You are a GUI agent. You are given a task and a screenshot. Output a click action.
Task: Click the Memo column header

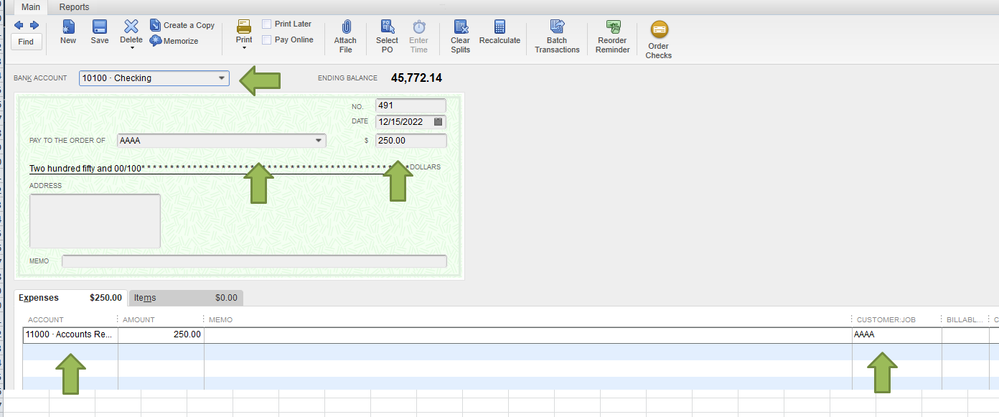pyautogui.click(x=220, y=320)
